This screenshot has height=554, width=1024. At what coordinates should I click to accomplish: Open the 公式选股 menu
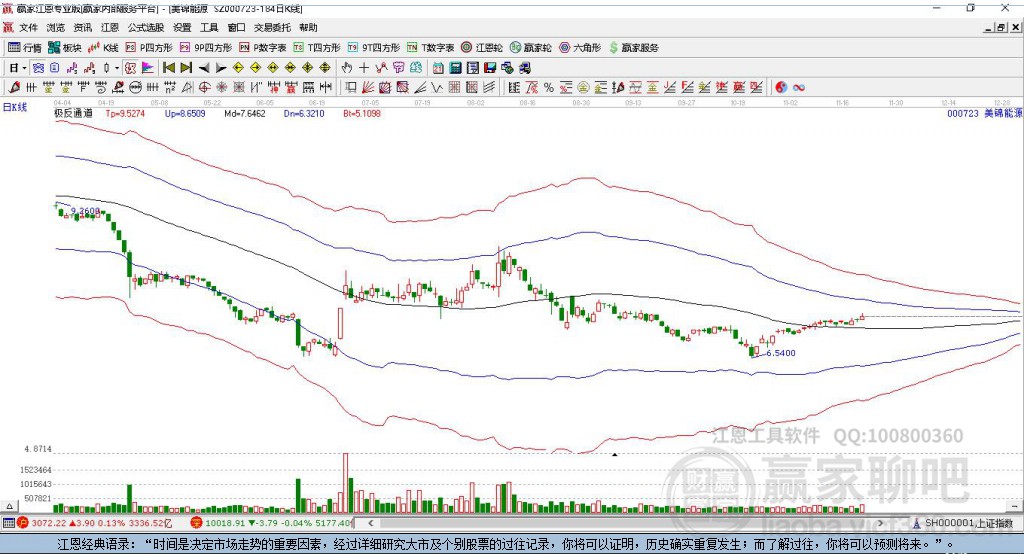coord(146,27)
